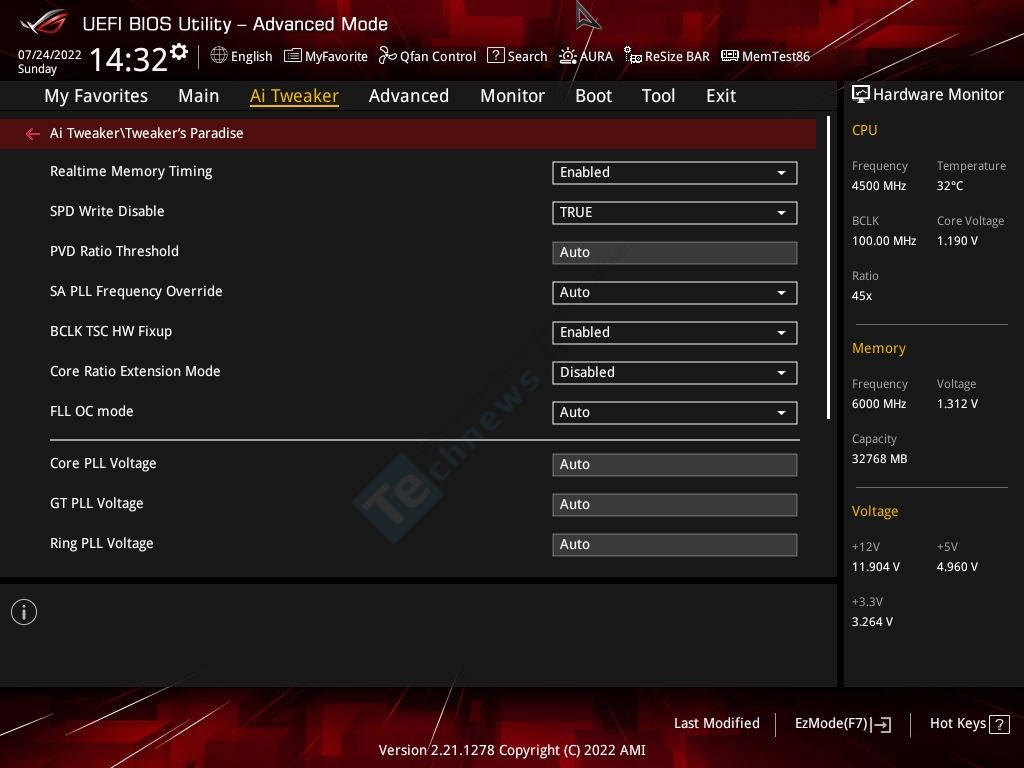Expand FLL OC mode dropdown
This screenshot has height=768, width=1024.
tap(675, 413)
